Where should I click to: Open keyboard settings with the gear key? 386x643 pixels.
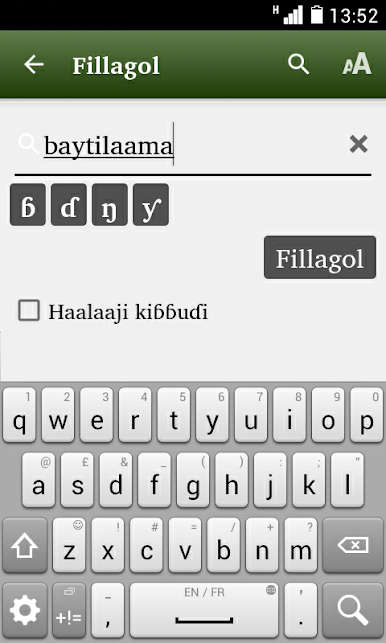(x=25, y=610)
